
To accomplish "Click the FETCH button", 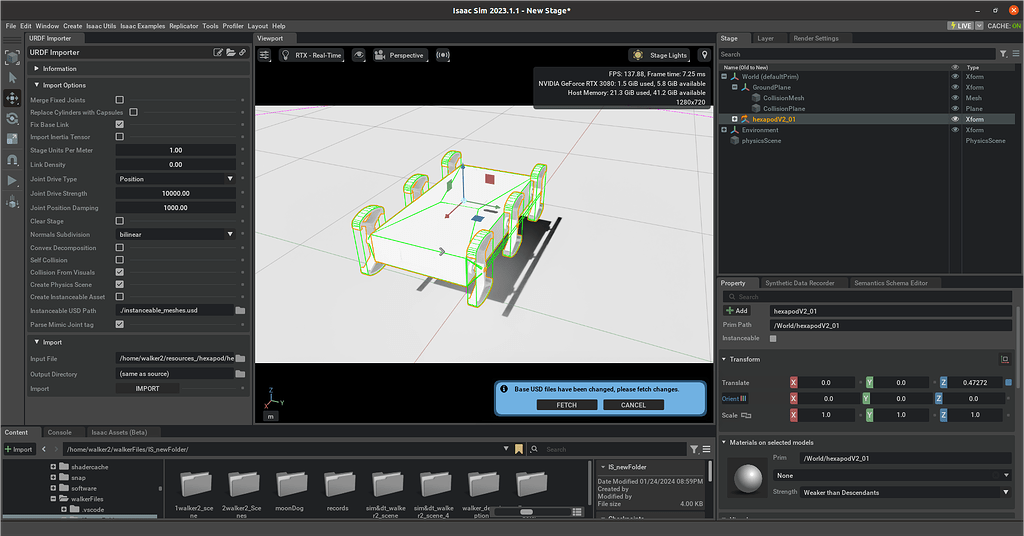I will (566, 405).
